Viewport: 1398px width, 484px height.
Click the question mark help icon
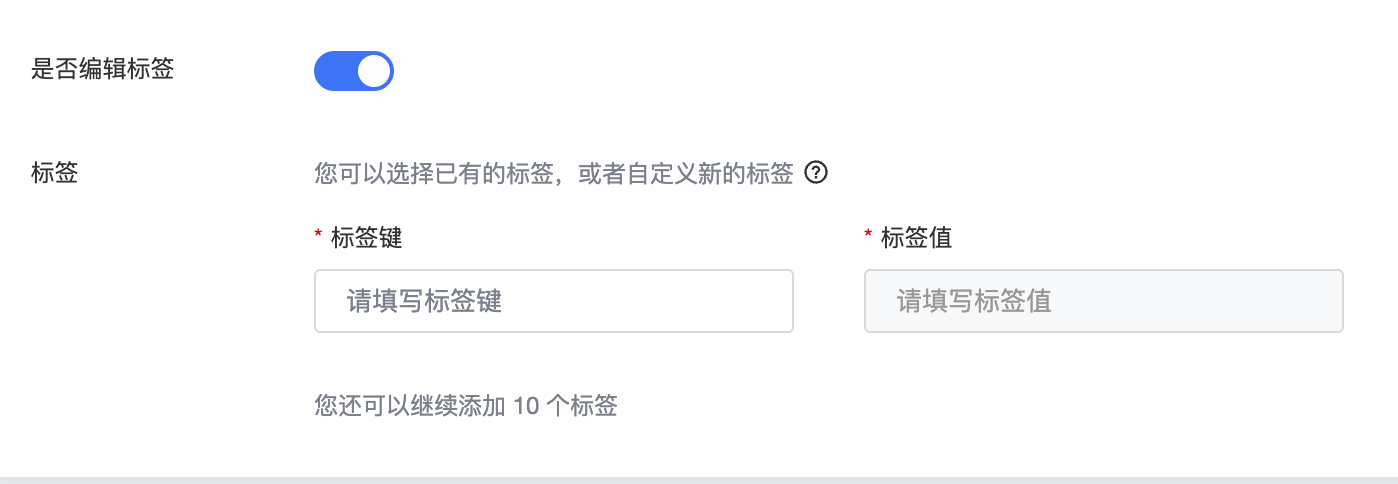pos(816,174)
